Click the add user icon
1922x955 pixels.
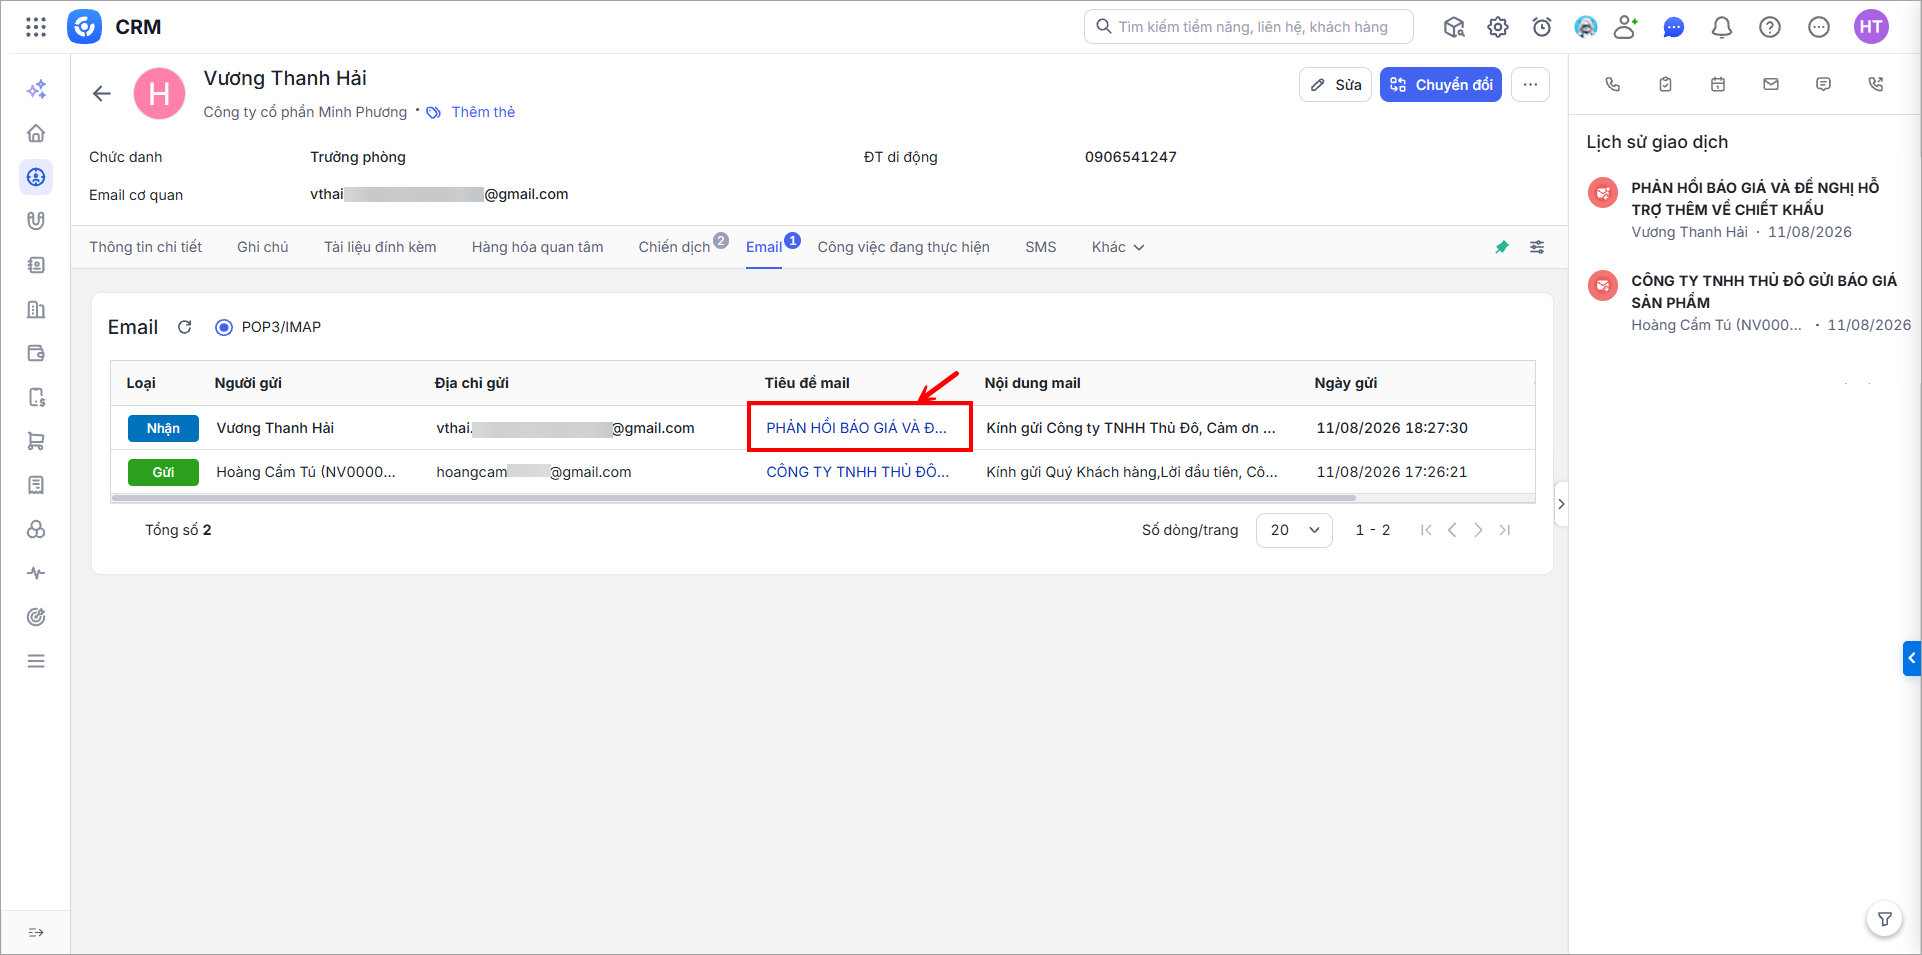1626,27
